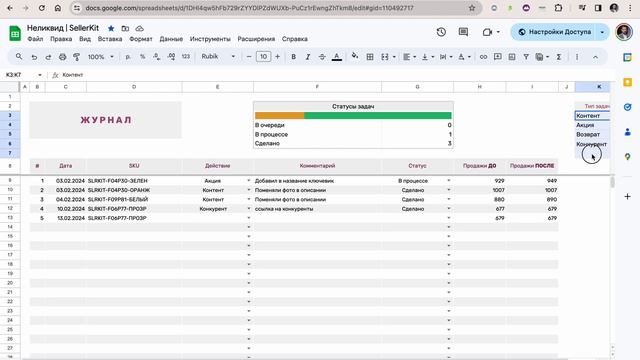
Task: Open the horizontal align dropdown
Action: [410, 57]
